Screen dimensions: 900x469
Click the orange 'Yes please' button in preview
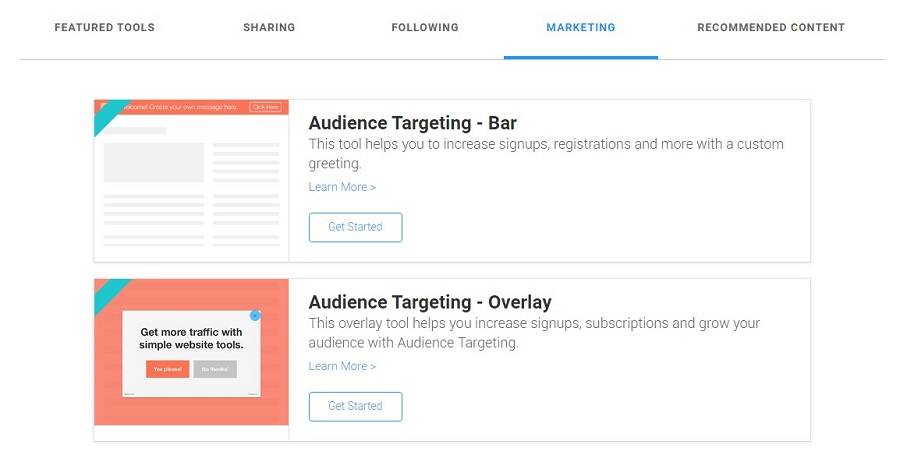[168, 369]
